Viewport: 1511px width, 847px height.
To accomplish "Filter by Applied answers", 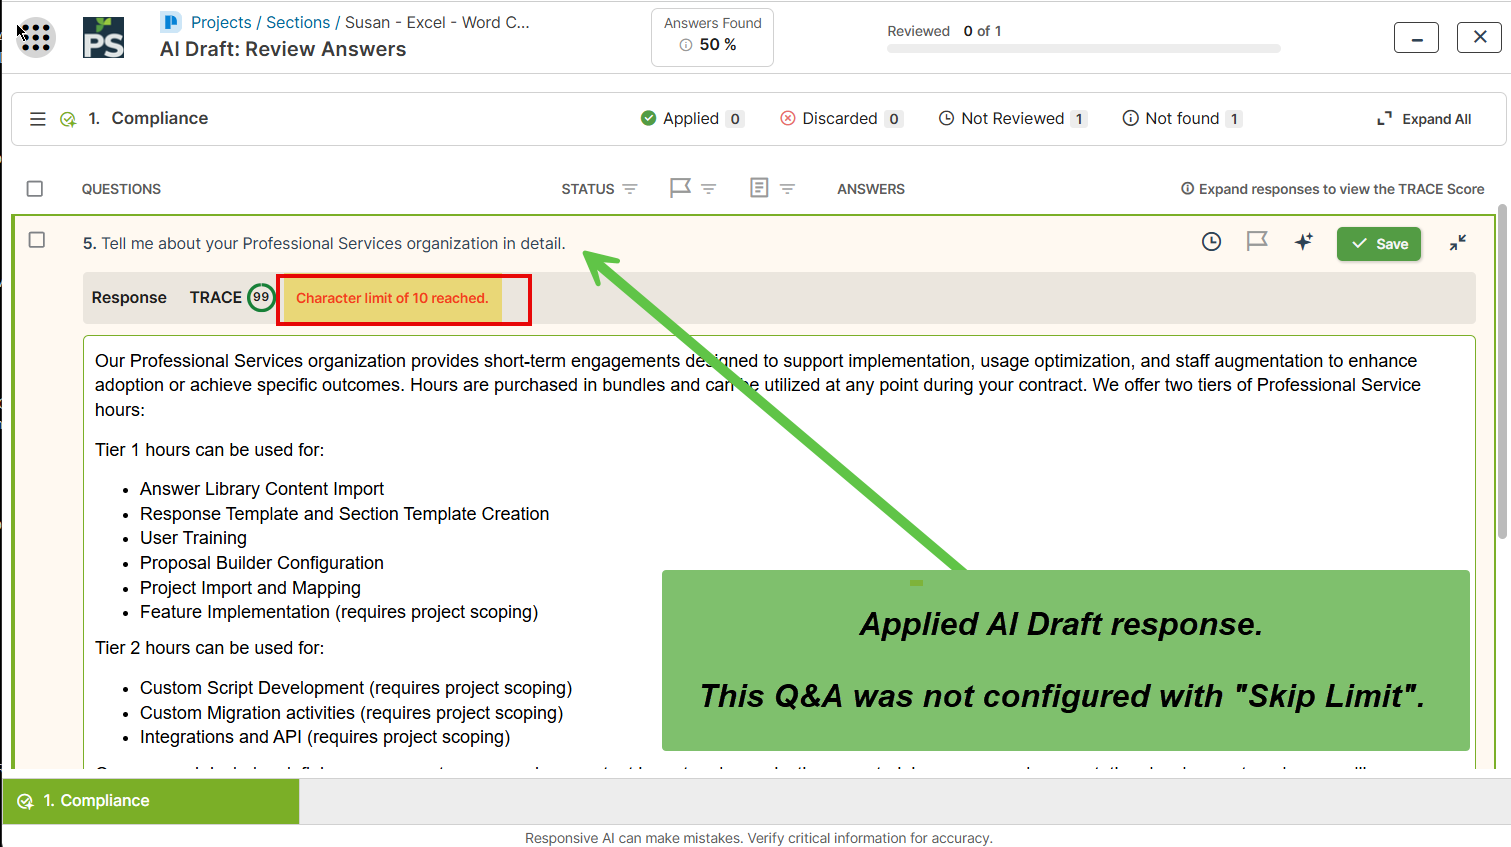I will 692,119.
